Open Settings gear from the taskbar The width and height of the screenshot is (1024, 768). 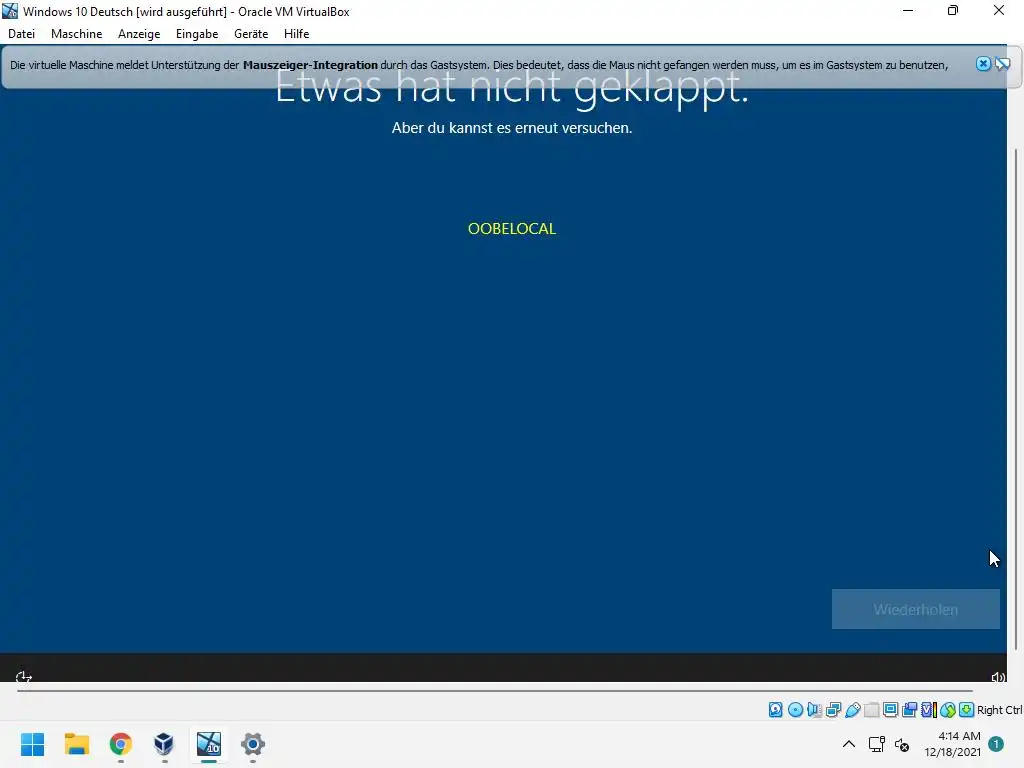(253, 744)
